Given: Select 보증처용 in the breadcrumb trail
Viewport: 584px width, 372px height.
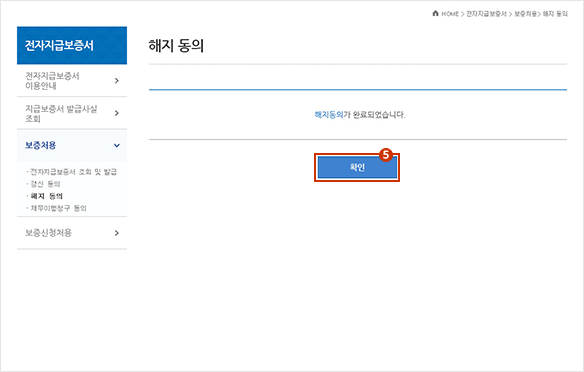Looking at the screenshot, I should point(526,14).
